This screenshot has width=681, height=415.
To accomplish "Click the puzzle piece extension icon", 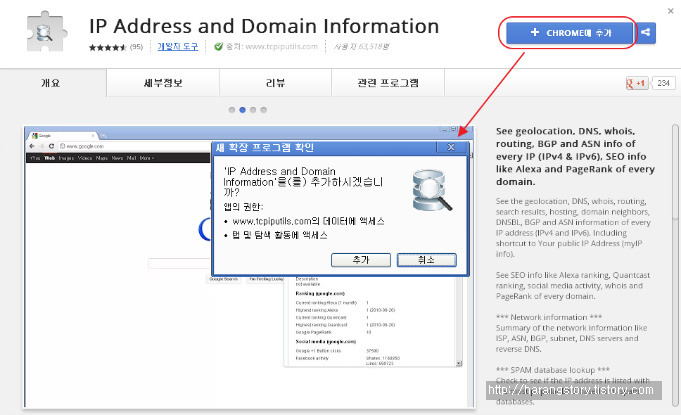I will (x=46, y=33).
